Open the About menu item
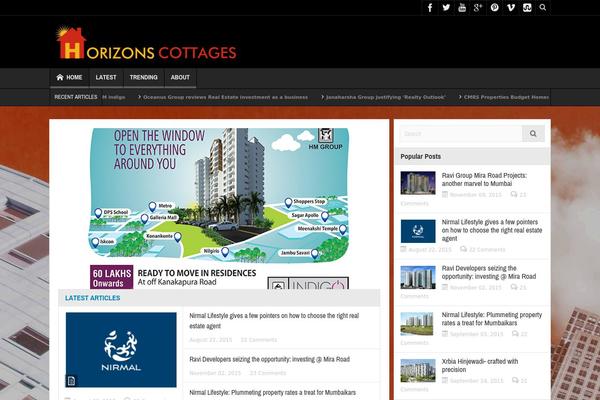 click(180, 77)
